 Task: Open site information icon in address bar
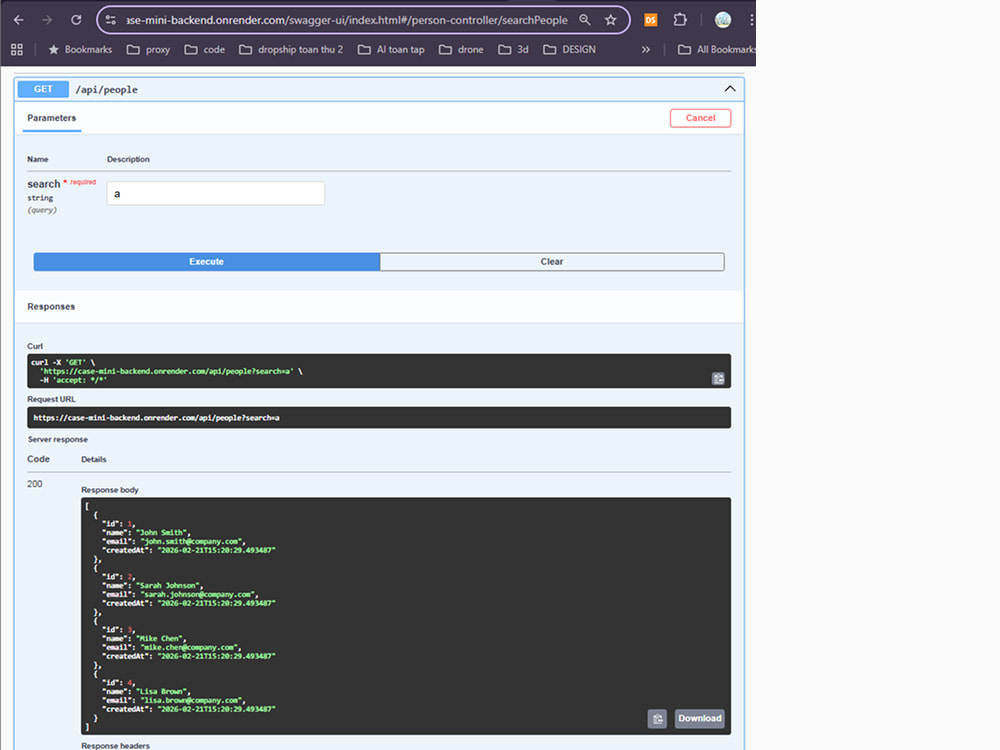(x=110, y=20)
